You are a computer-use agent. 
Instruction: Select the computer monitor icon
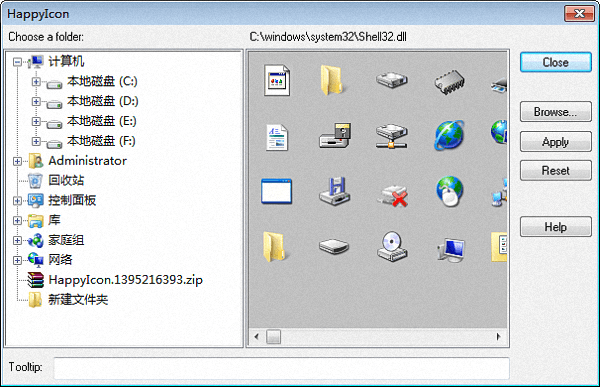(x=451, y=250)
